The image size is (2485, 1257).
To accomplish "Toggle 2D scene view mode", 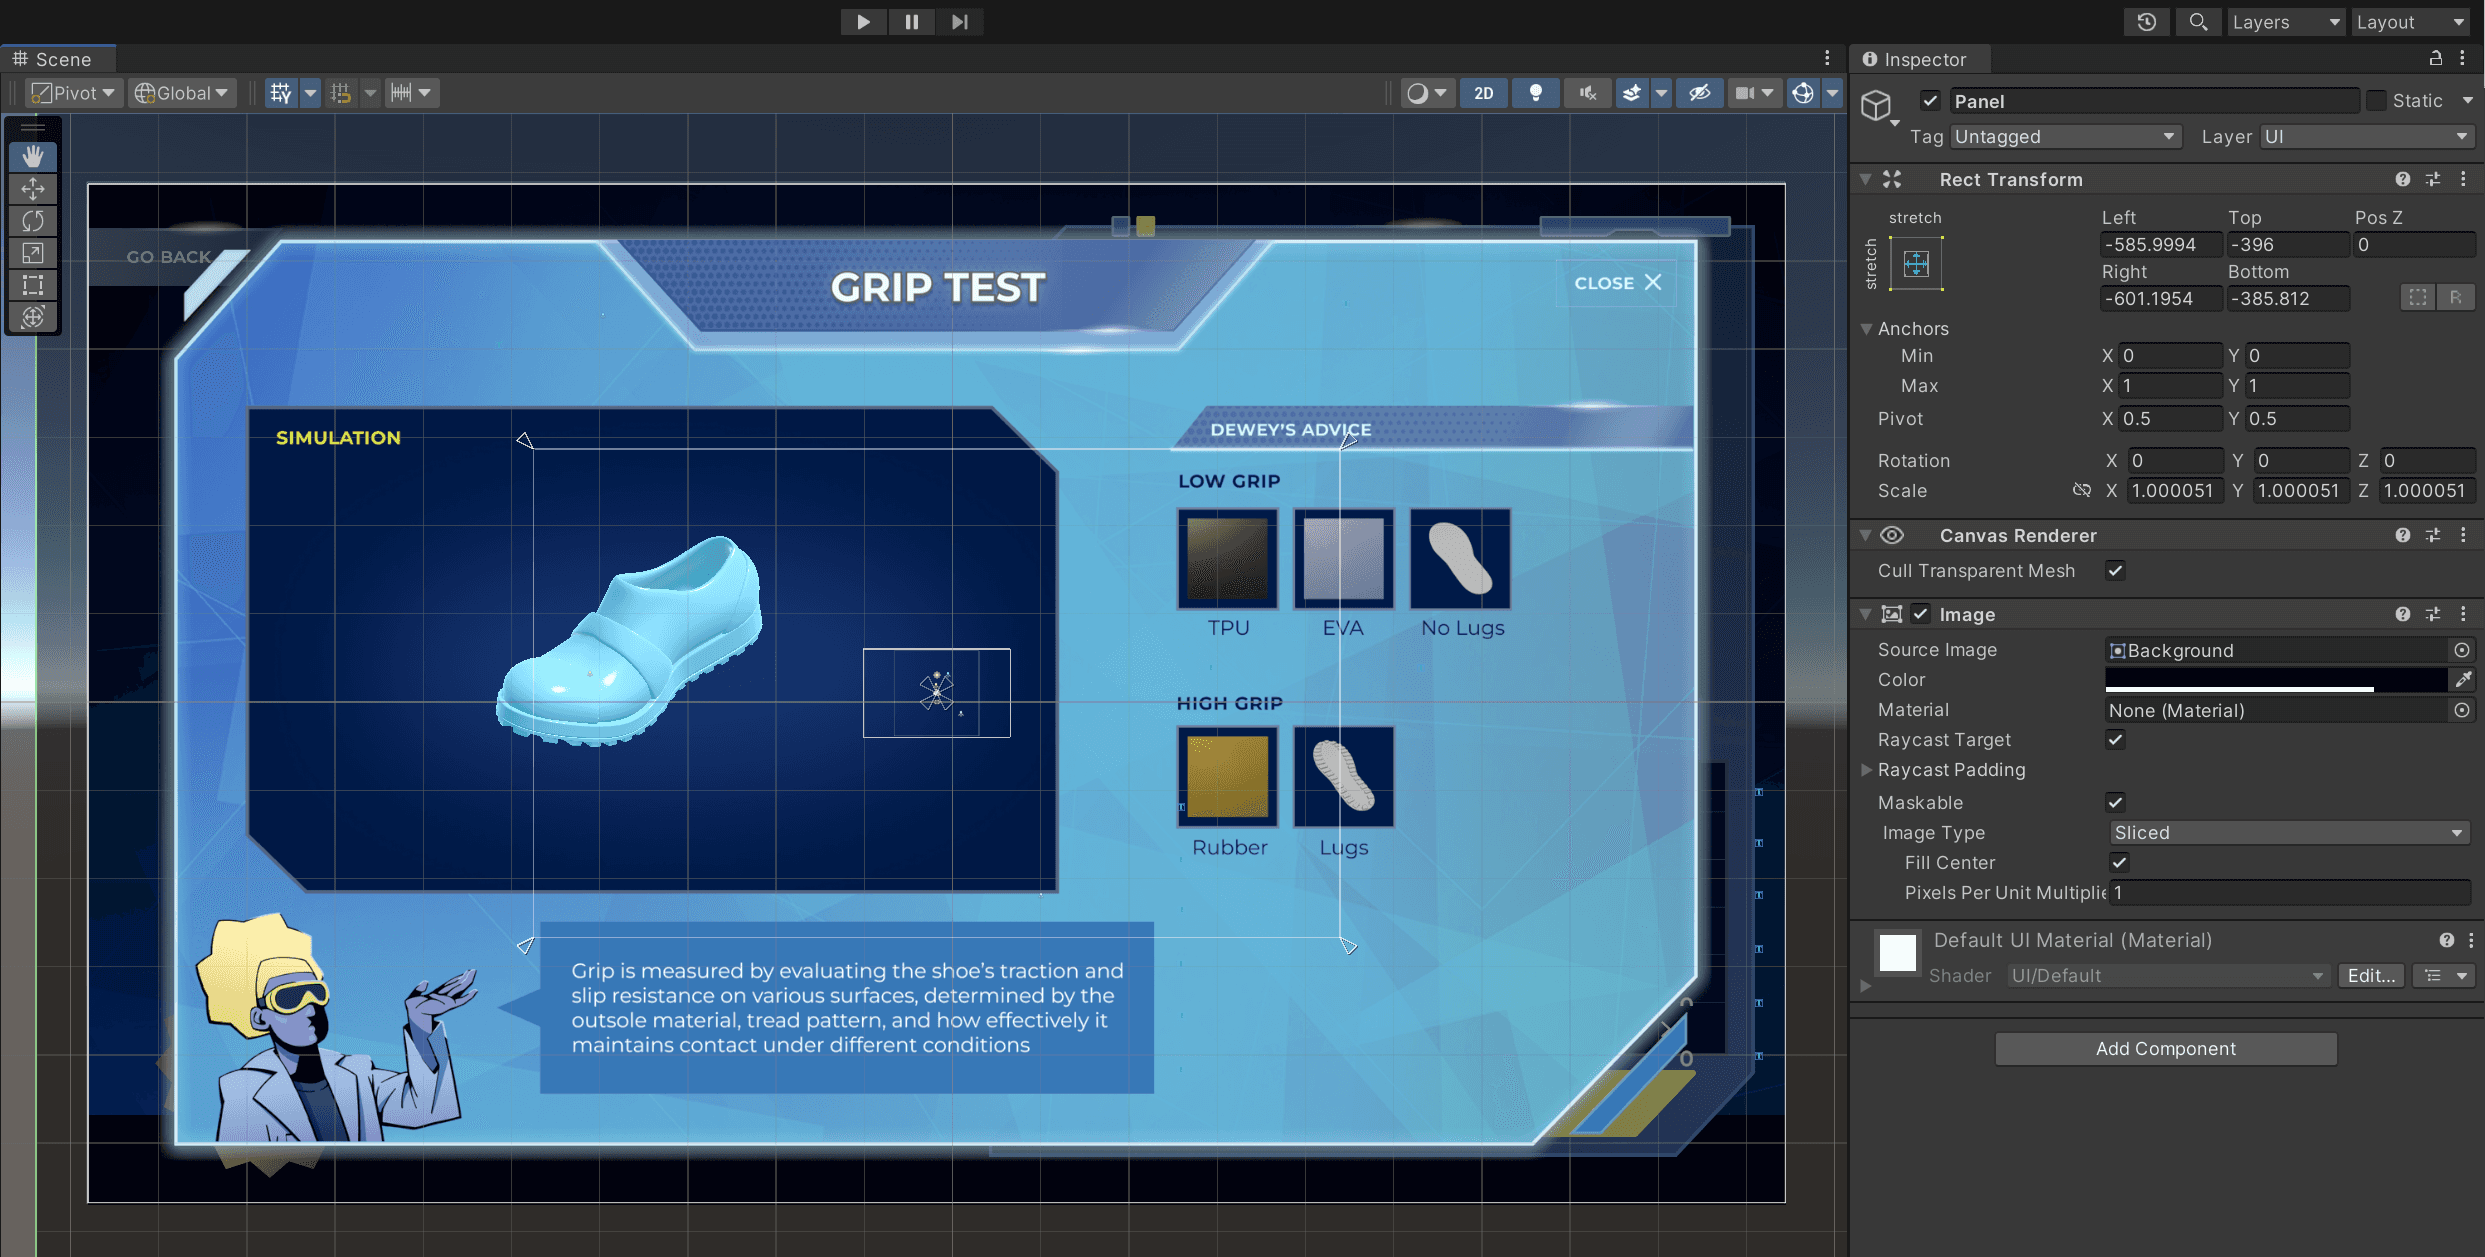I will coord(1484,93).
